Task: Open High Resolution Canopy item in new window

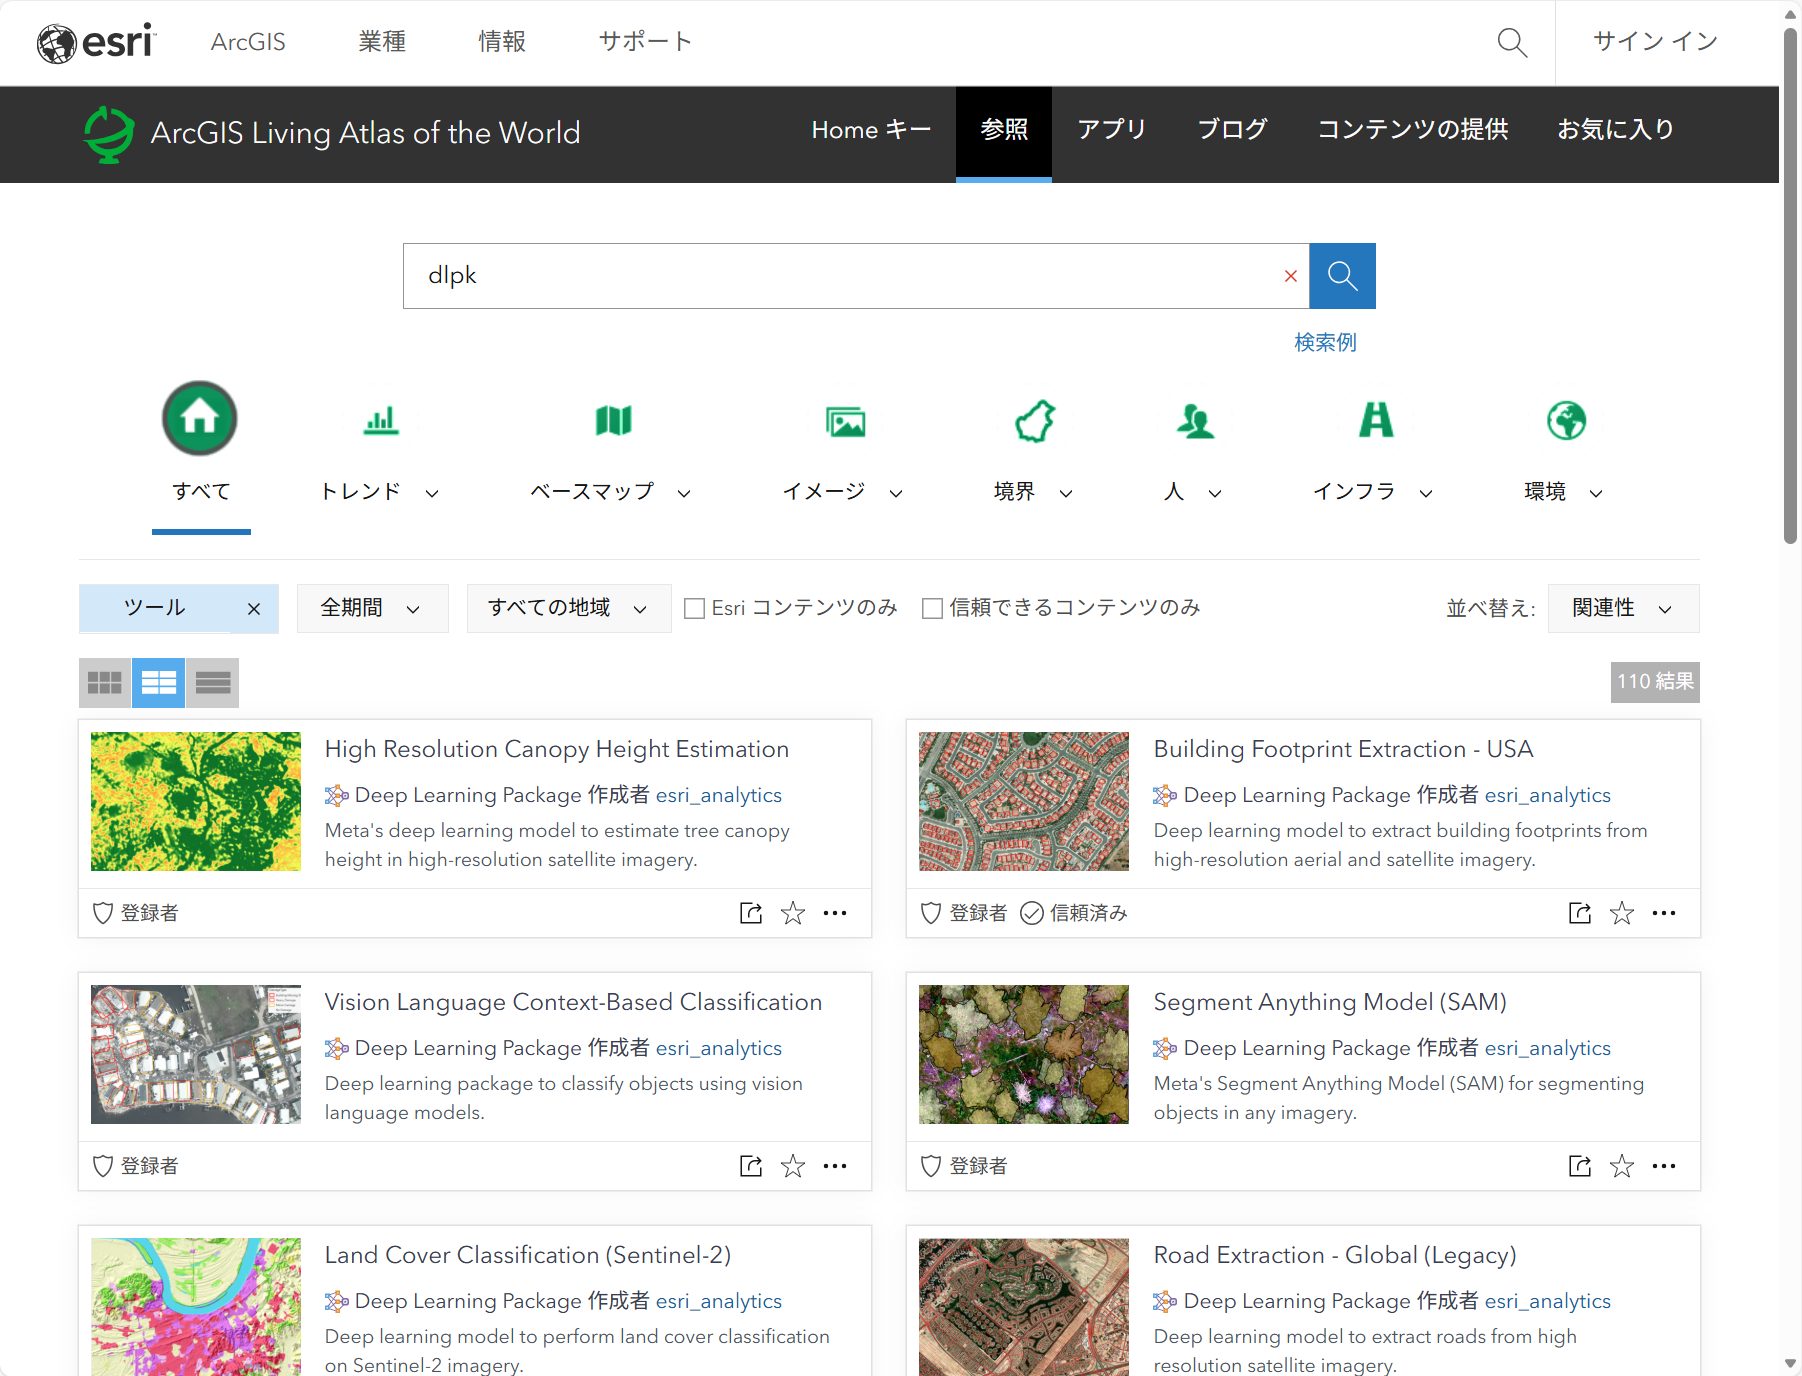Action: pos(750,913)
